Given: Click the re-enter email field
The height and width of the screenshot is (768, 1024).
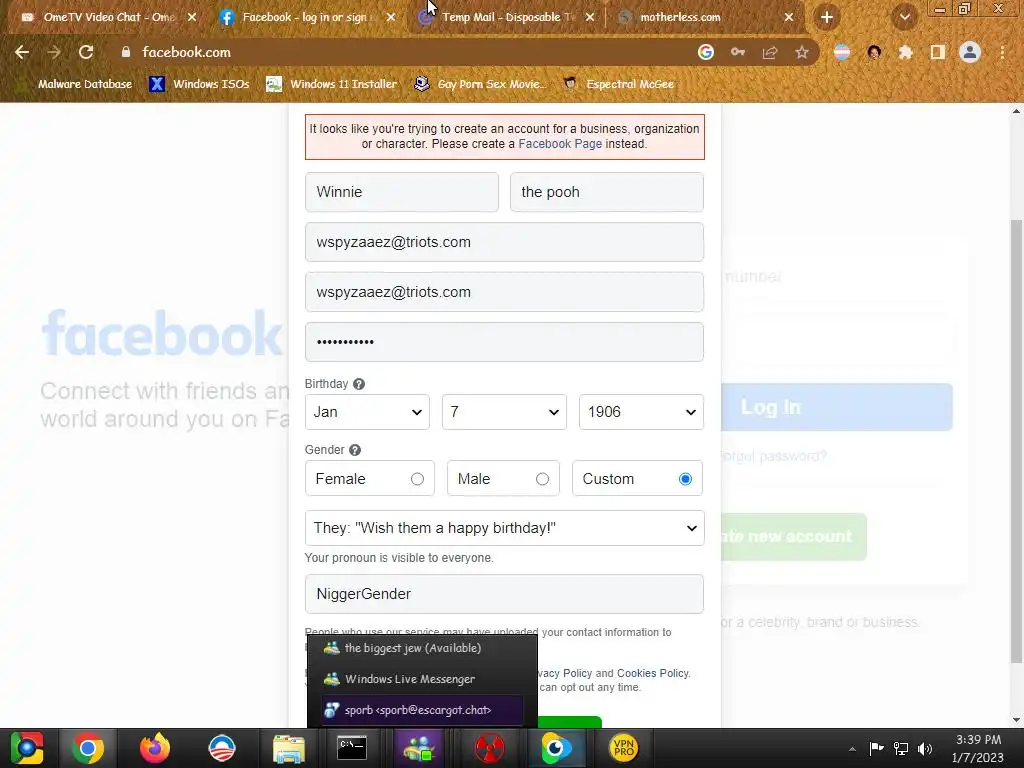Looking at the screenshot, I should [x=504, y=292].
